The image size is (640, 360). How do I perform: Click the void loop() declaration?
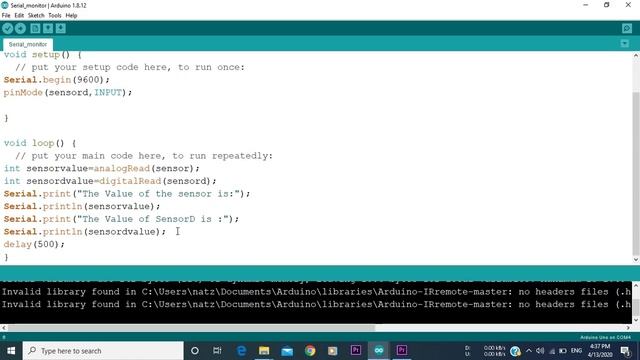[x=40, y=143]
